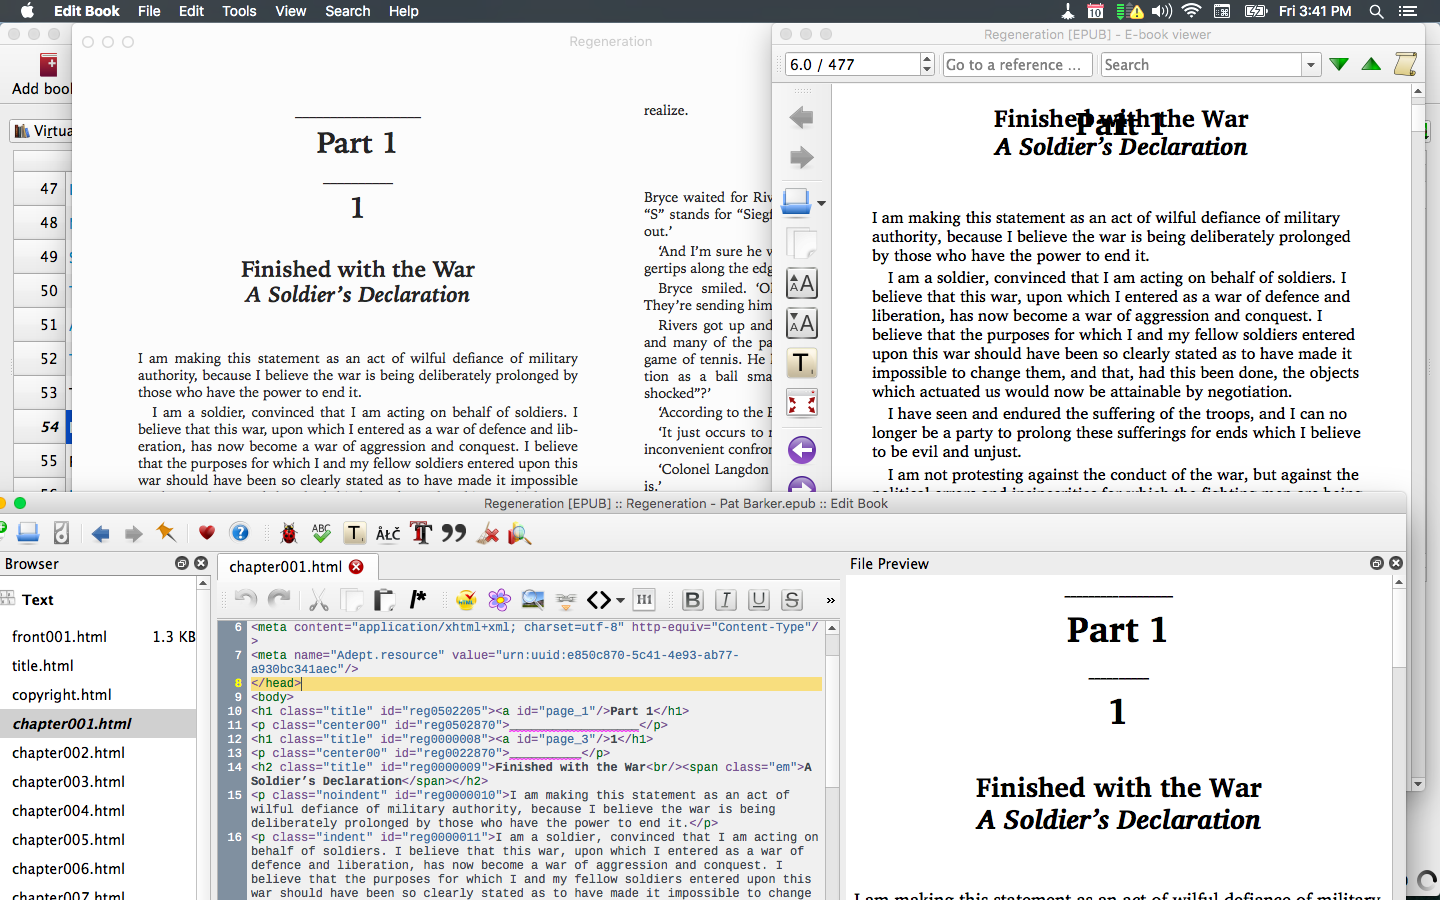Click the comment /* icon in editor toolbar
1440x900 pixels.
coord(418,600)
